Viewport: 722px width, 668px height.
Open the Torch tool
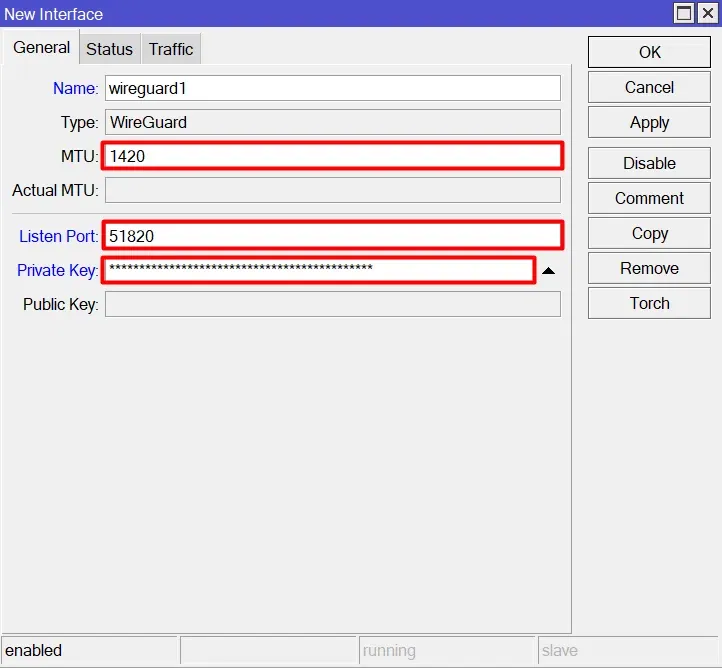pyautogui.click(x=649, y=303)
